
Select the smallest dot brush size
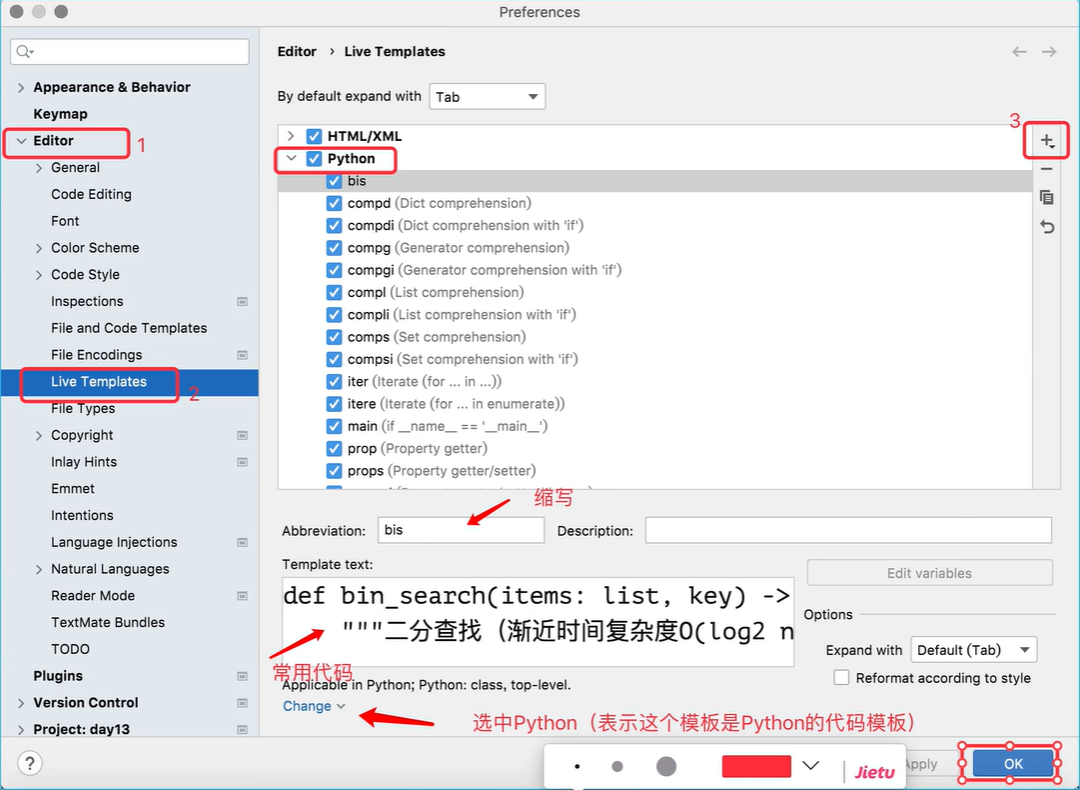(x=578, y=767)
